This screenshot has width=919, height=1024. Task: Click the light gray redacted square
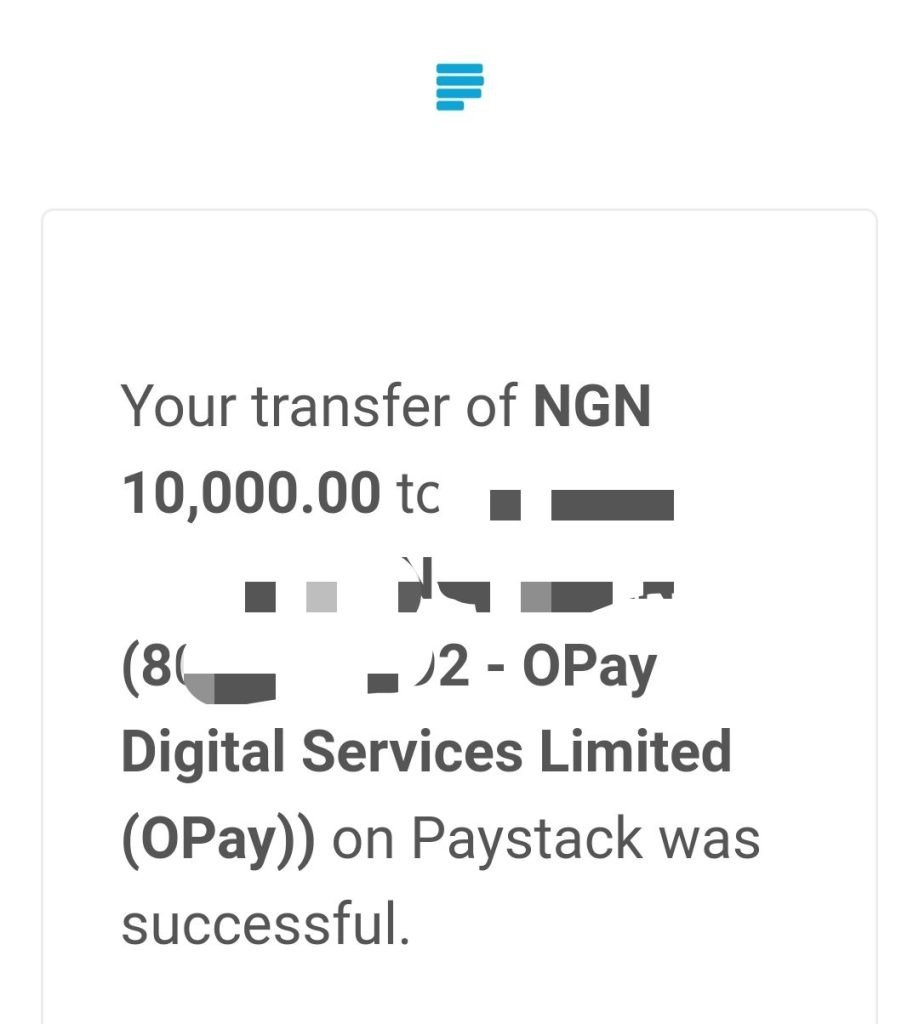[x=321, y=597]
